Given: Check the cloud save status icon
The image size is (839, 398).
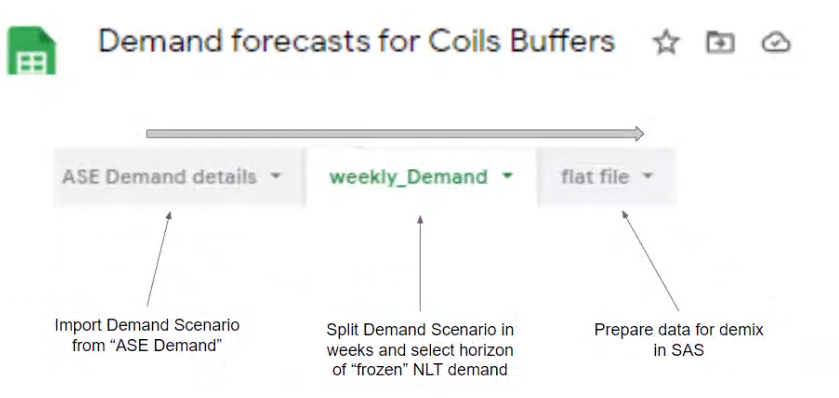Looking at the screenshot, I should click(776, 42).
